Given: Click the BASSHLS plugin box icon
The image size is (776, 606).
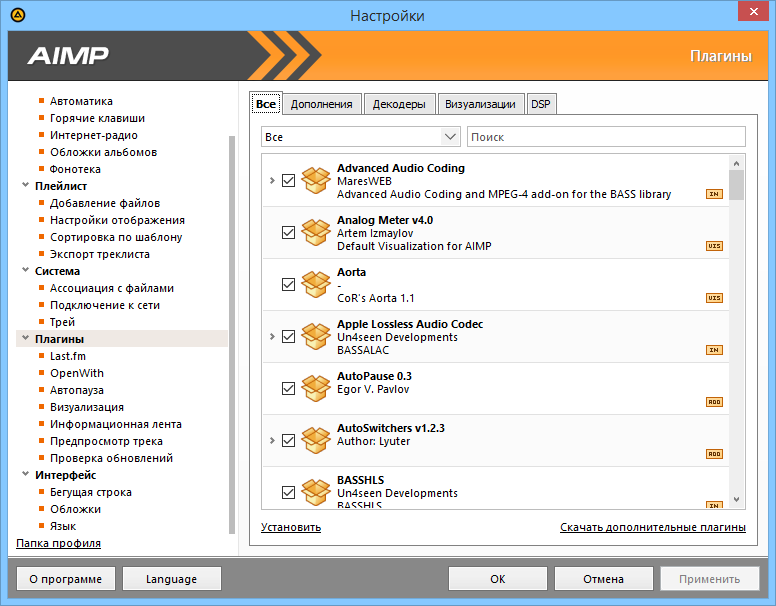Looking at the screenshot, I should (316, 492).
